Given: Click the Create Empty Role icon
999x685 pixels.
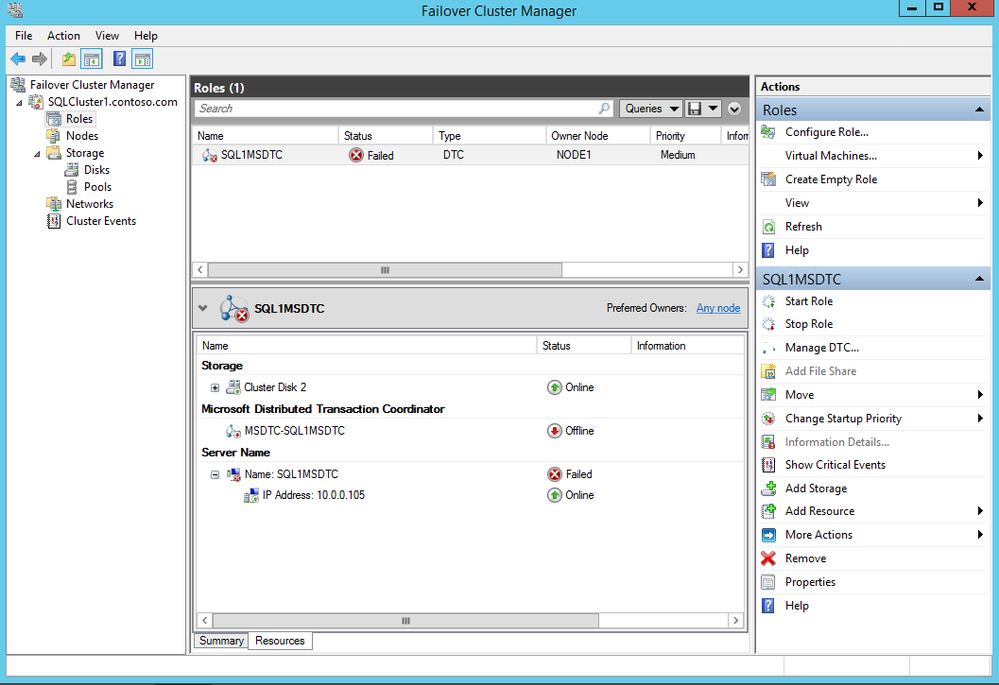Looking at the screenshot, I should point(768,179).
